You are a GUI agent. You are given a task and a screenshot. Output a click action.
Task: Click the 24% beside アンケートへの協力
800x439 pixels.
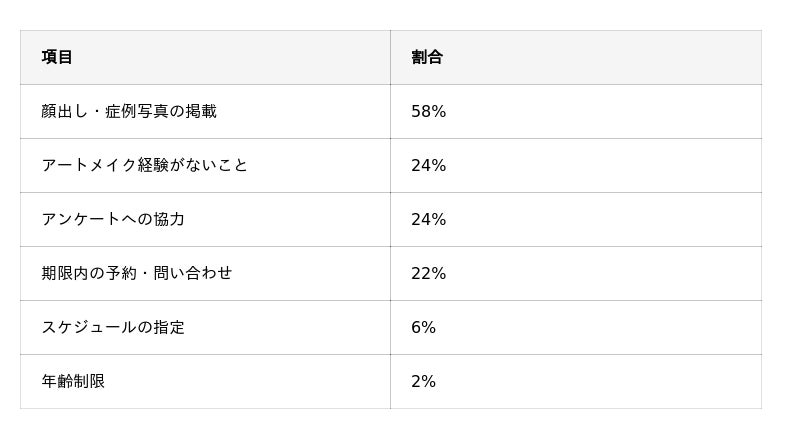tap(428, 219)
